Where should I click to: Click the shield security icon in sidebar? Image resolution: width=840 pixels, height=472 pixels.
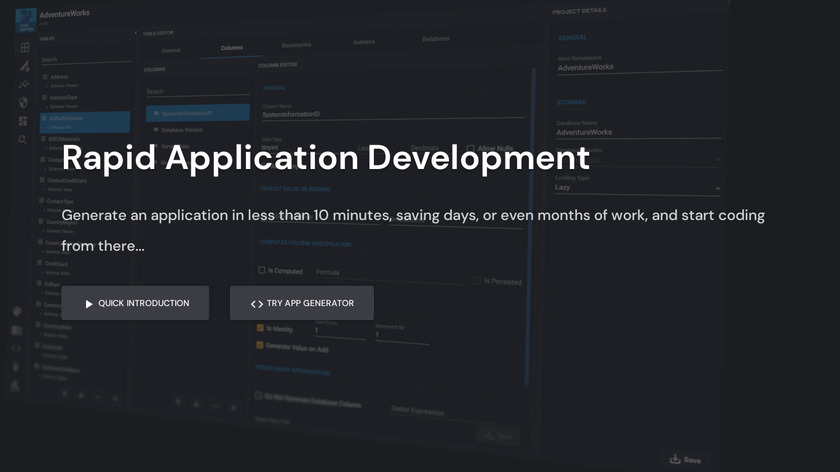point(23,102)
